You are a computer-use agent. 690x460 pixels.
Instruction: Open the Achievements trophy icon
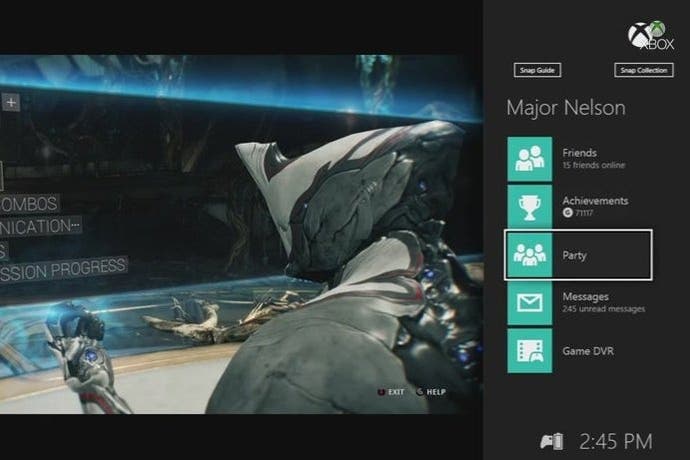529,206
